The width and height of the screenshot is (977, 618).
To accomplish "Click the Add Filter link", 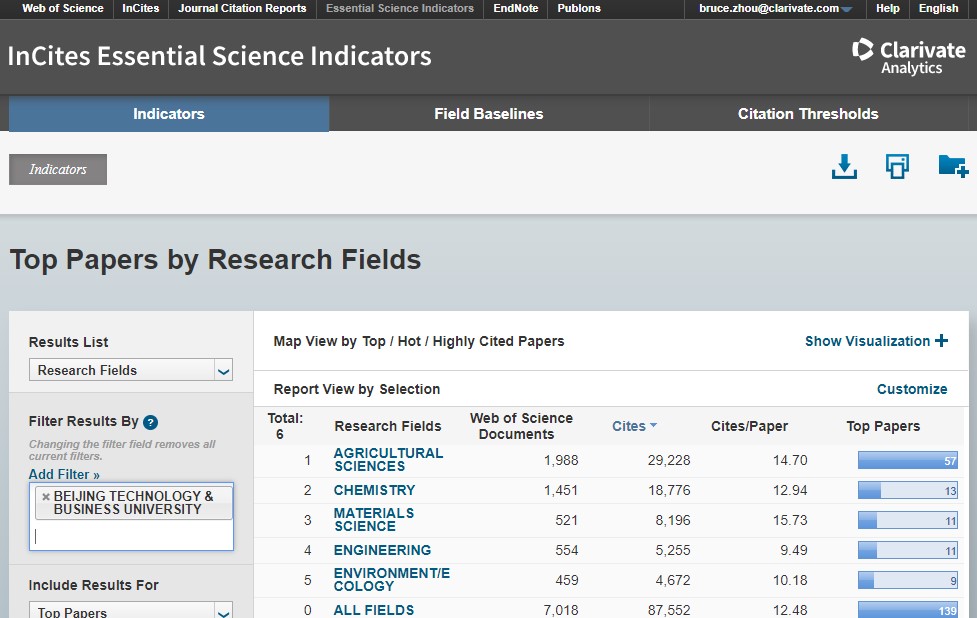I will (x=64, y=474).
